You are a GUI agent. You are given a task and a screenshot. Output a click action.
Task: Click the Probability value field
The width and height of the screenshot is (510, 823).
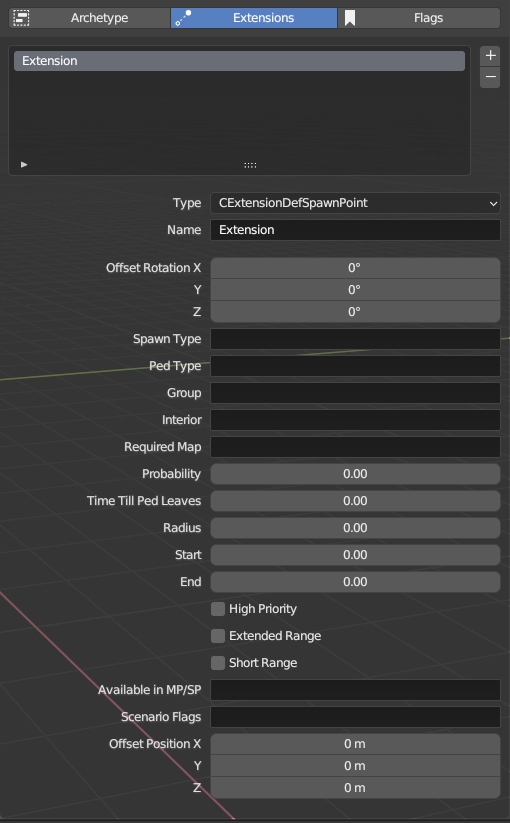click(355, 474)
